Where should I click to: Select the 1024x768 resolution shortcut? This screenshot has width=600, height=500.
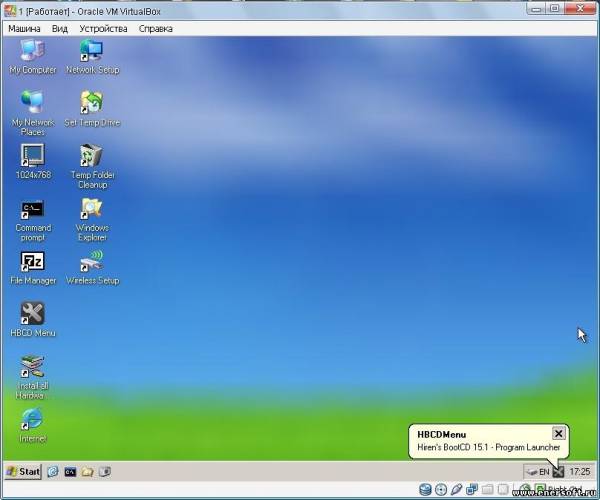pos(33,161)
